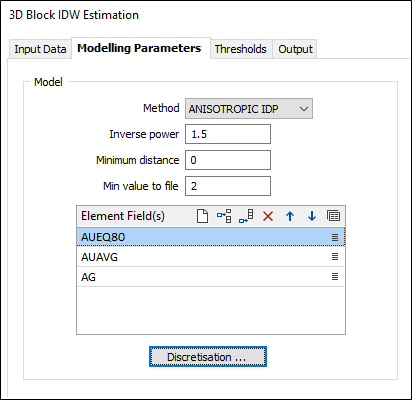412x400 pixels.
Task: Open the Method dropdown showing ANISOTROPIC IDP
Action: pos(249,109)
